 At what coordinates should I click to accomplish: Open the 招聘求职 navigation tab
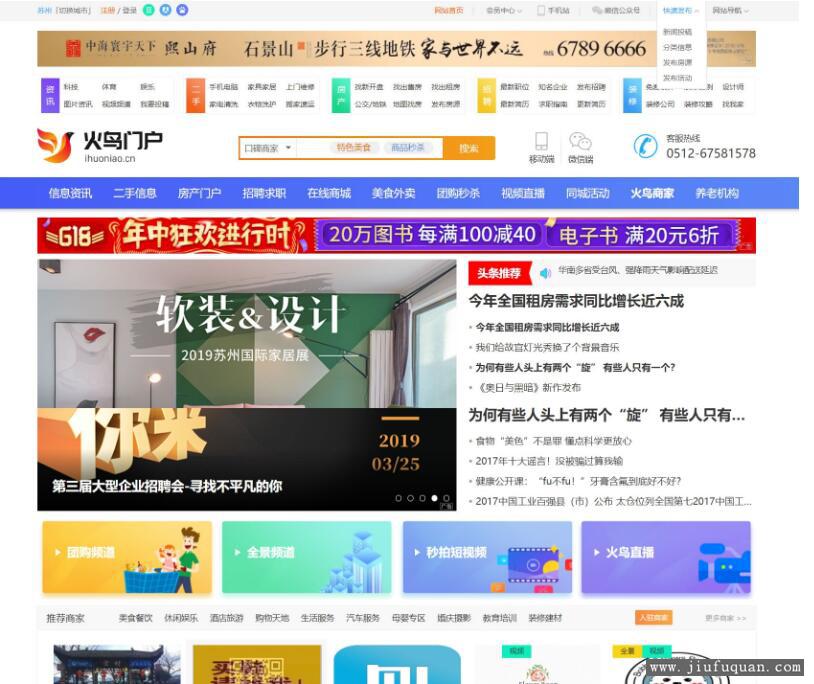click(264, 194)
